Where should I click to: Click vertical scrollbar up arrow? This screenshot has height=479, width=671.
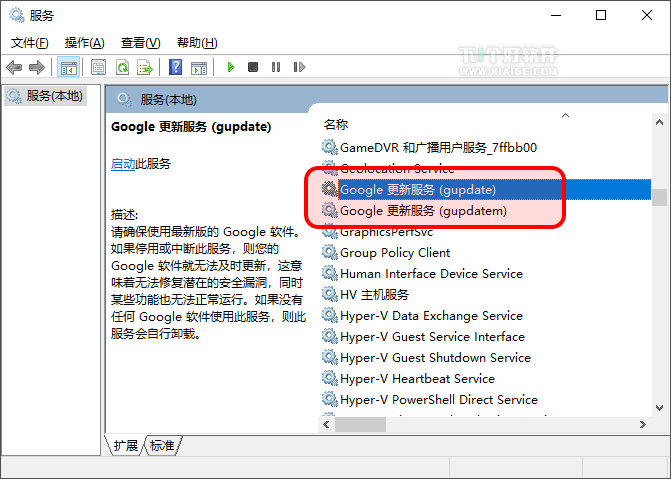[x=659, y=122]
